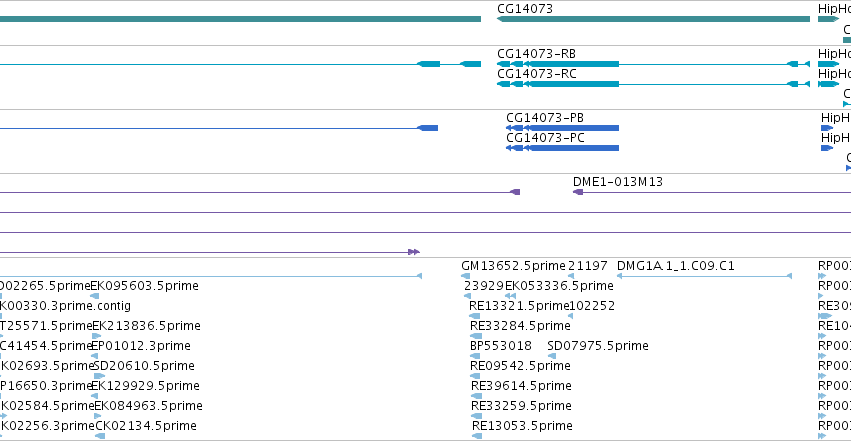Click the EK213836.5prime EST label
The width and height of the screenshot is (851, 441).
point(147,326)
